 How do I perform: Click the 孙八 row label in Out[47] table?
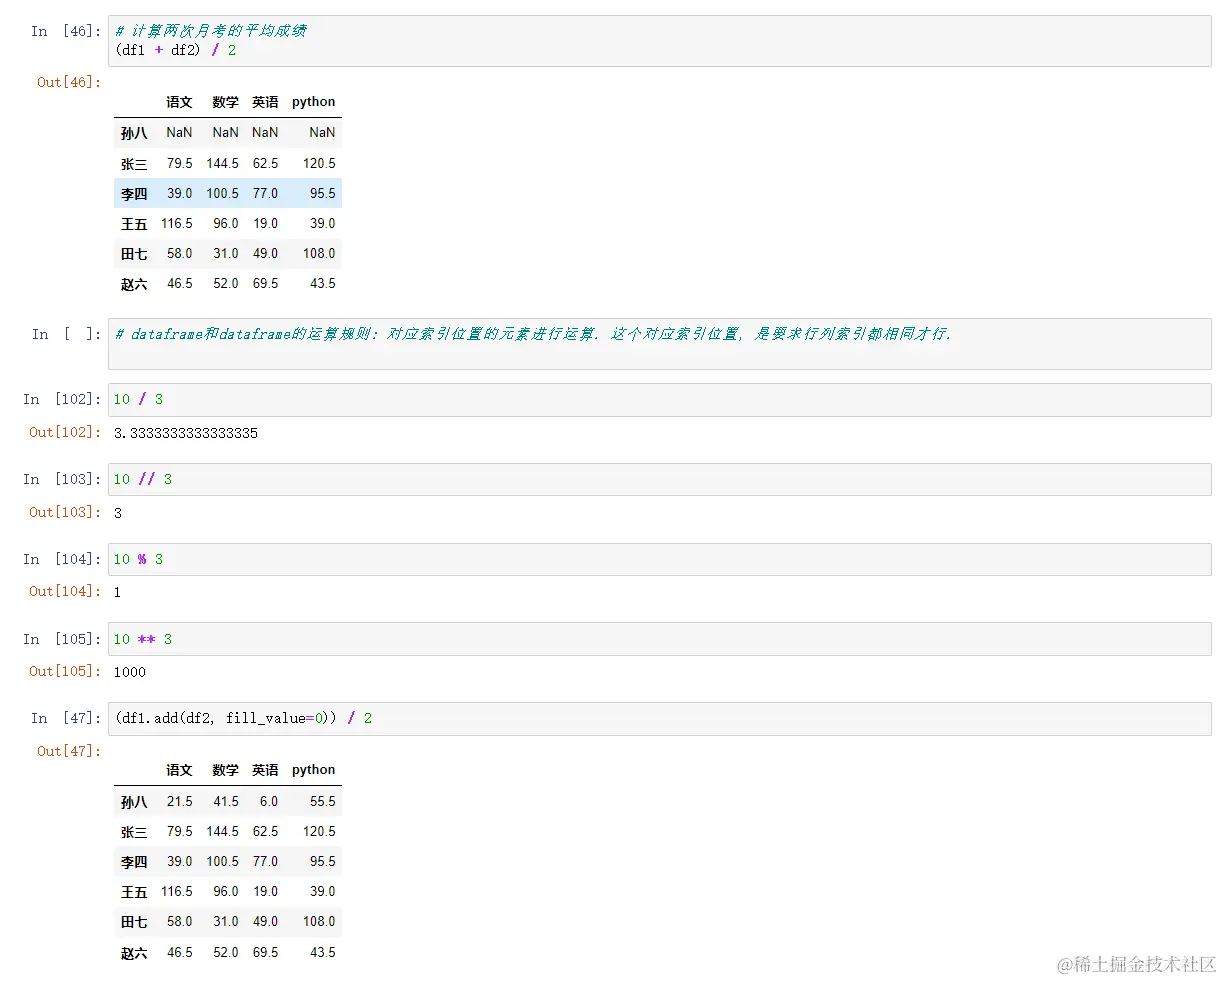coord(134,802)
